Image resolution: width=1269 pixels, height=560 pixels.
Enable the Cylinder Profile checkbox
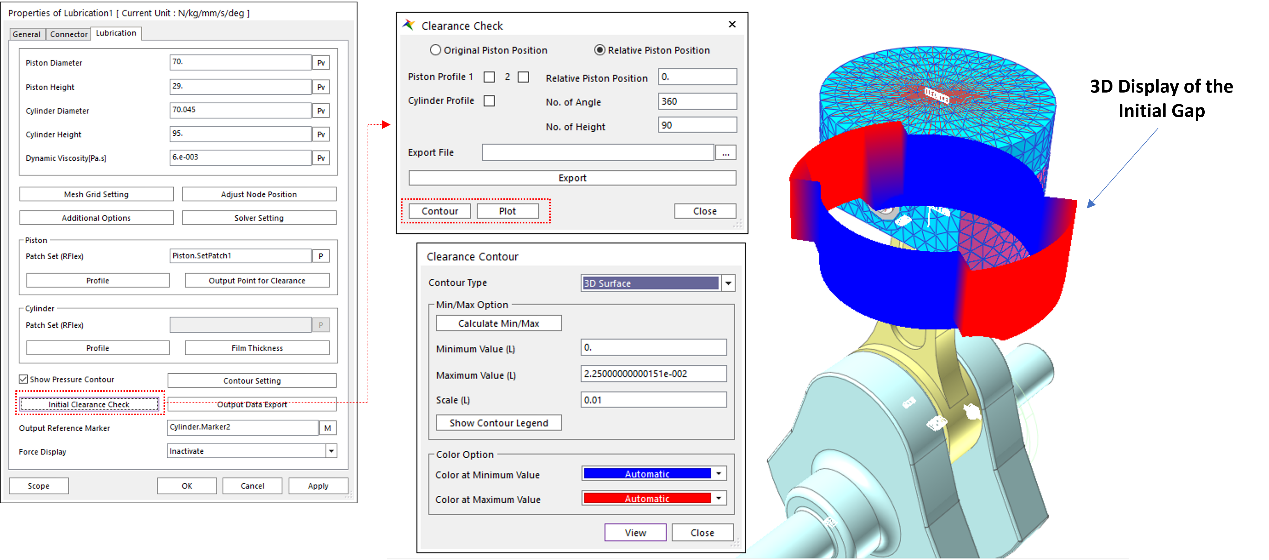[489, 101]
